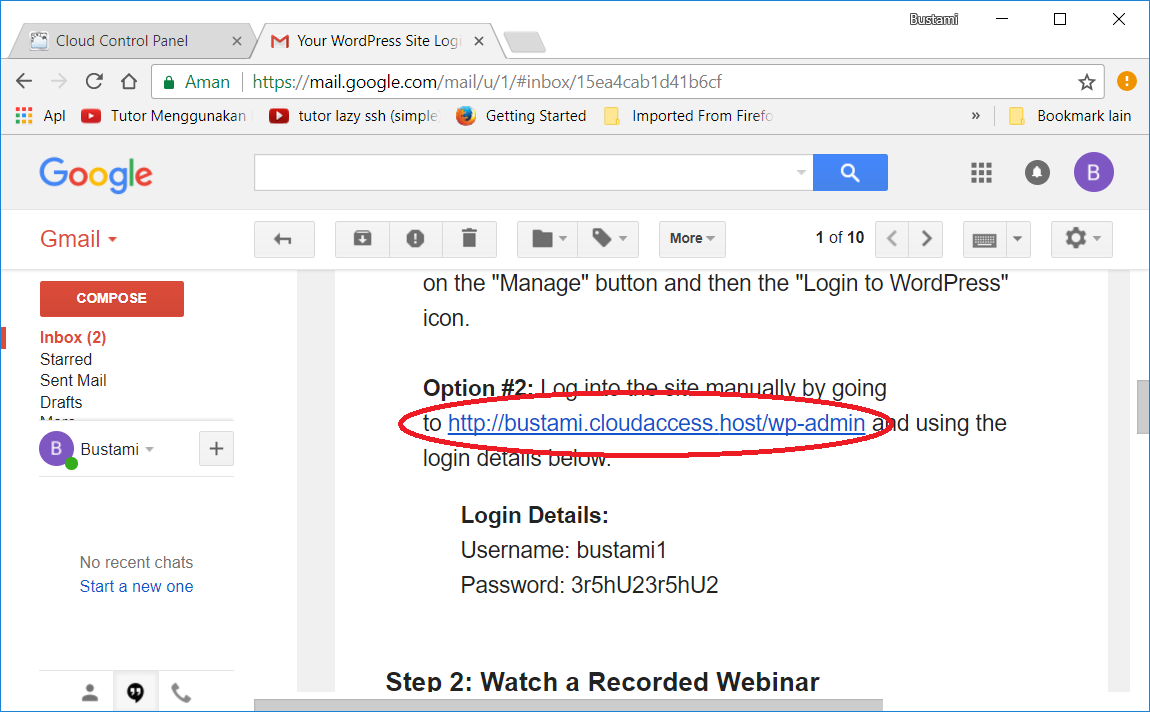Click the '1 of 10' counter
The height and width of the screenshot is (712, 1150).
point(840,238)
